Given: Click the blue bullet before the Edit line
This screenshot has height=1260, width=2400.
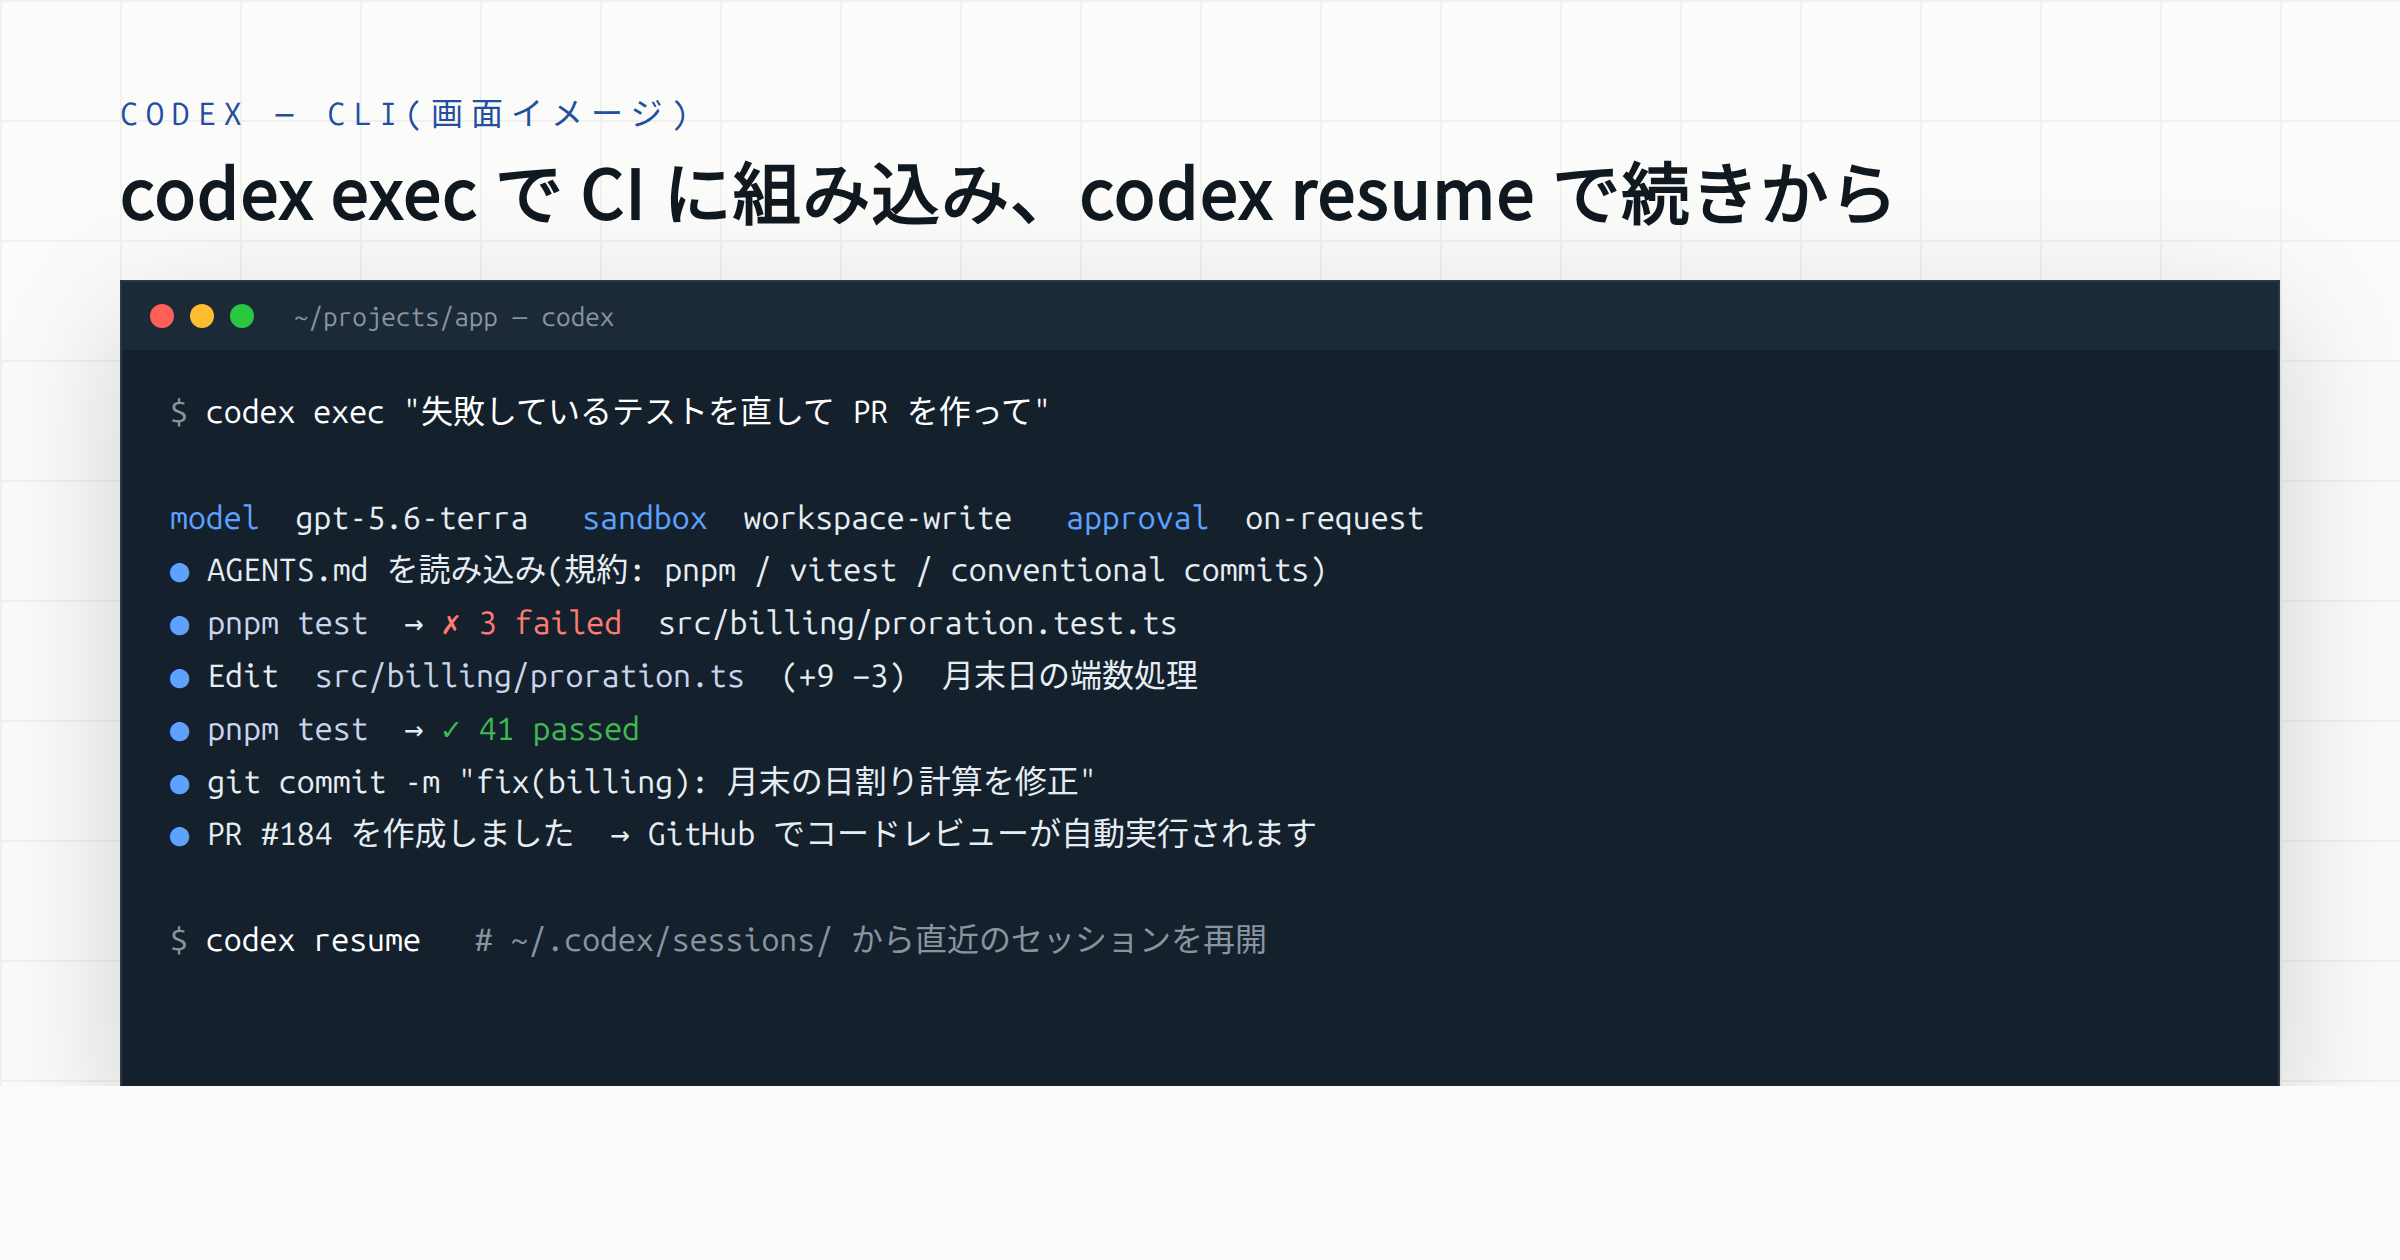Looking at the screenshot, I should tap(180, 678).
